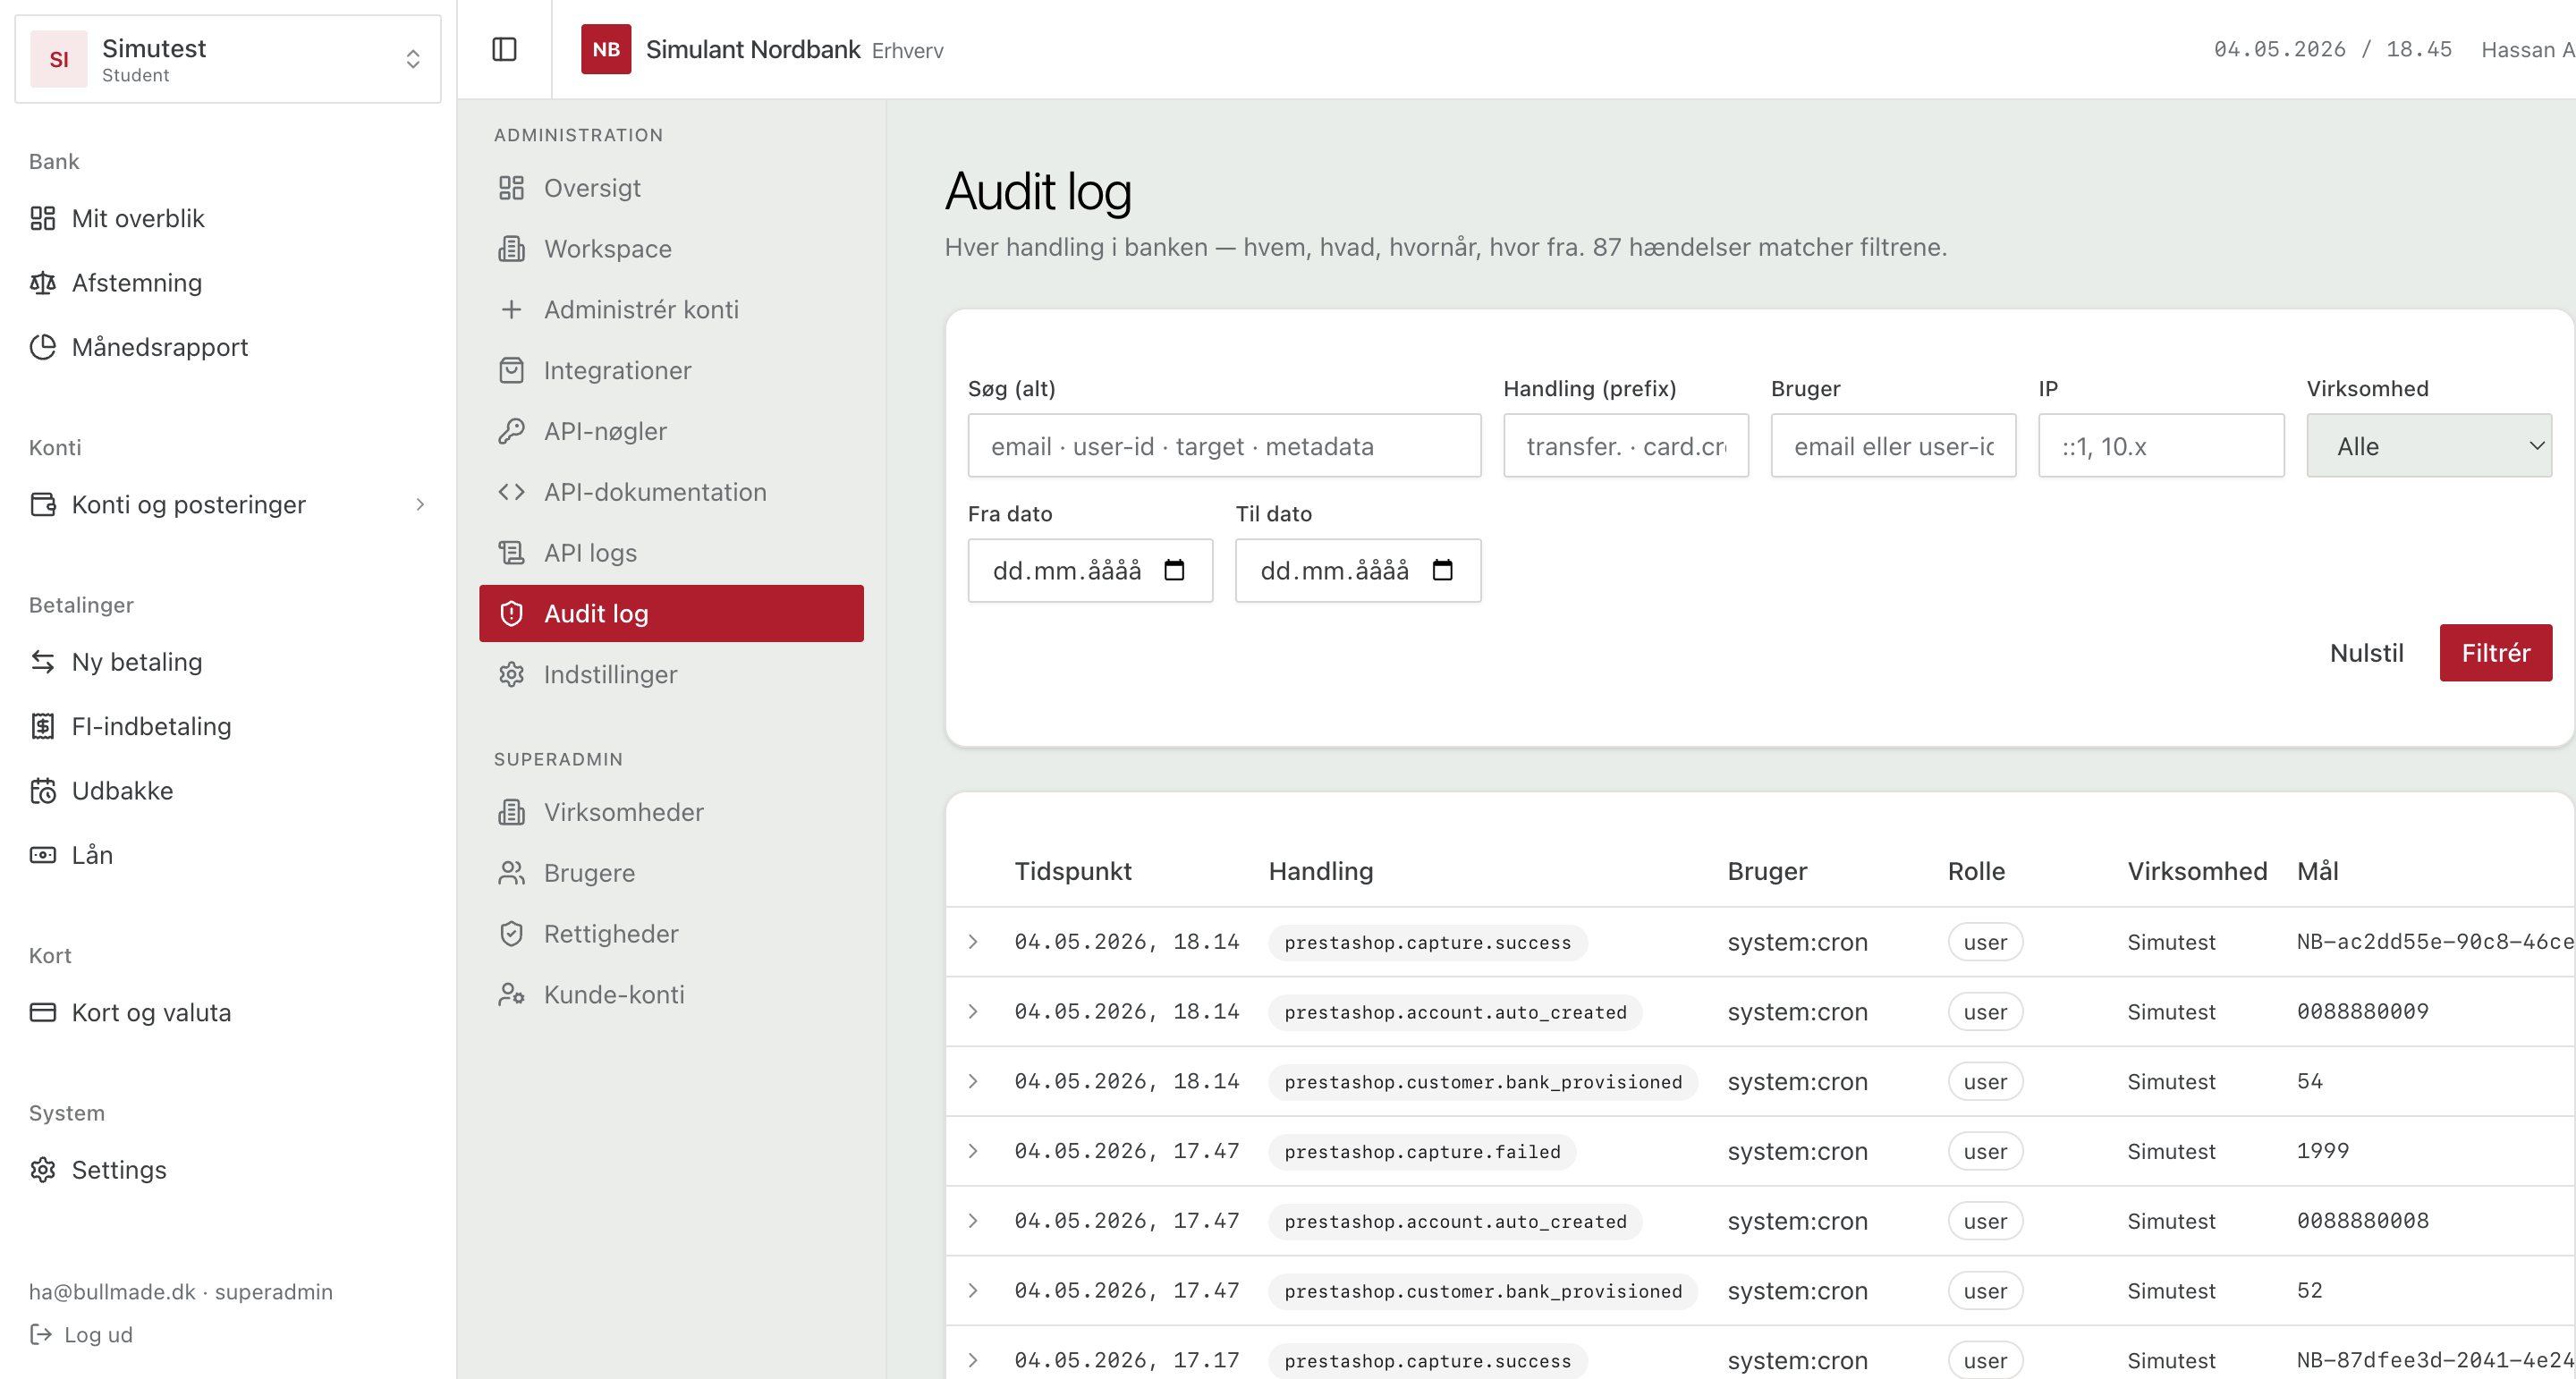2576x1379 pixels.
Task: Open the Simutest workspace switcher
Action: pyautogui.click(x=228, y=59)
